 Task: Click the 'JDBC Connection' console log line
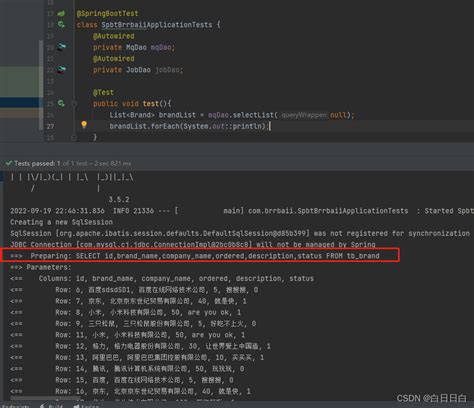click(193, 244)
